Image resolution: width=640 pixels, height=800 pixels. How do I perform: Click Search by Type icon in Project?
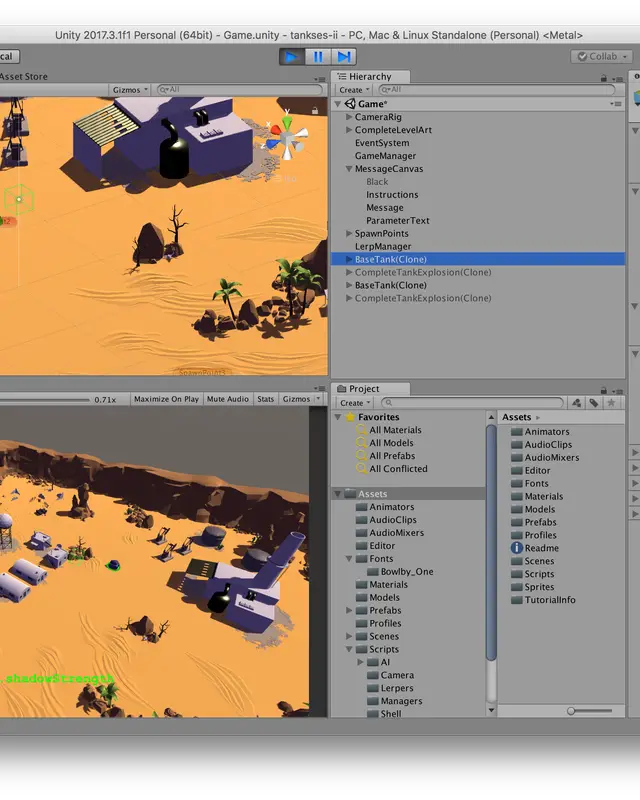[x=577, y=403]
